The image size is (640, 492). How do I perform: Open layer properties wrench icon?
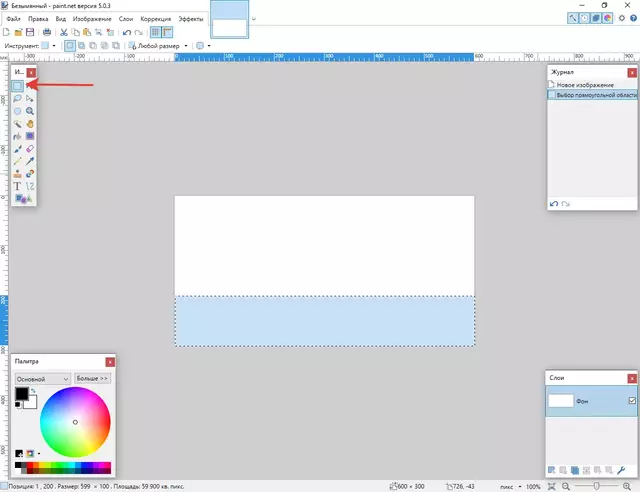point(622,469)
